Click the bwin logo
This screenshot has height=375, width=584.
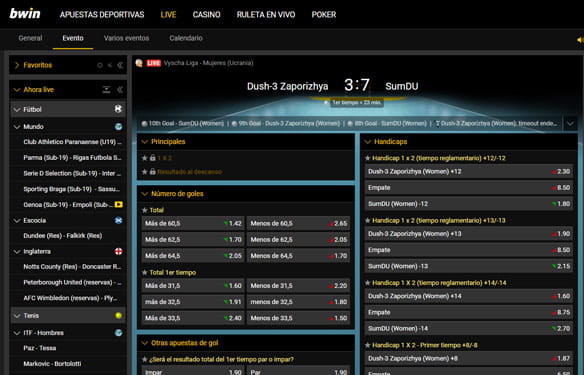[25, 14]
